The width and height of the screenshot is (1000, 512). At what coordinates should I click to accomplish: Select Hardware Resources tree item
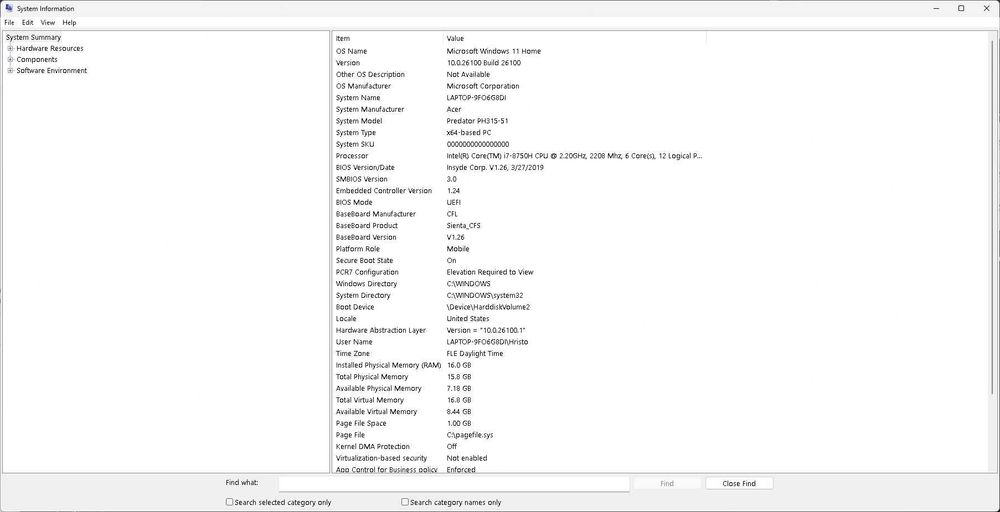click(50, 48)
